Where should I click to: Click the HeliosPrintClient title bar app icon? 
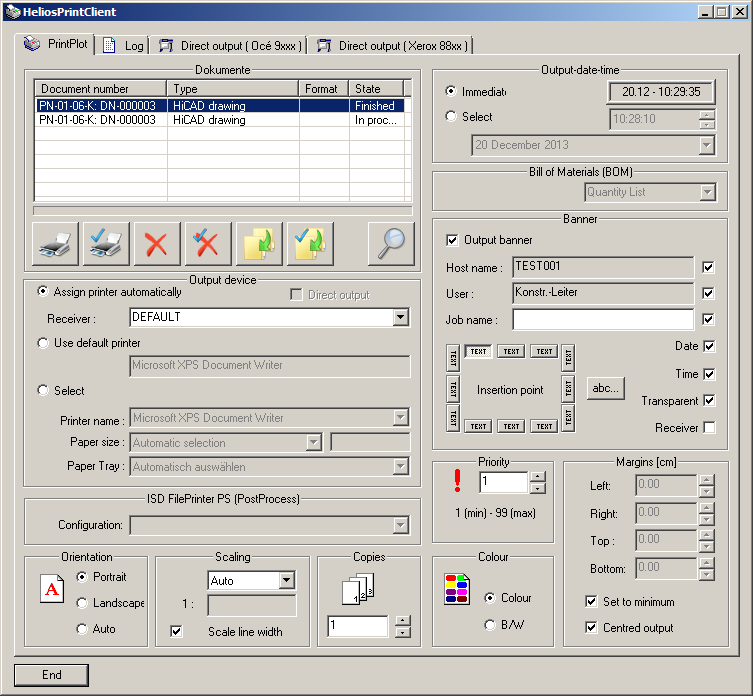(13, 12)
